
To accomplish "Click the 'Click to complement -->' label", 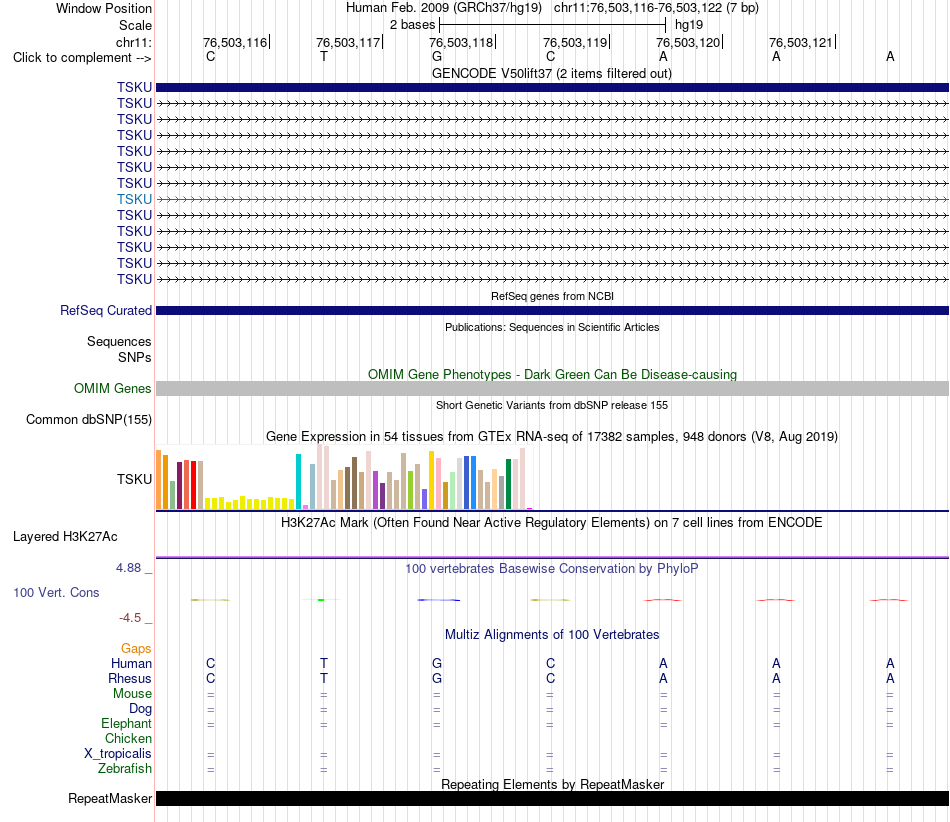I will [x=82, y=58].
